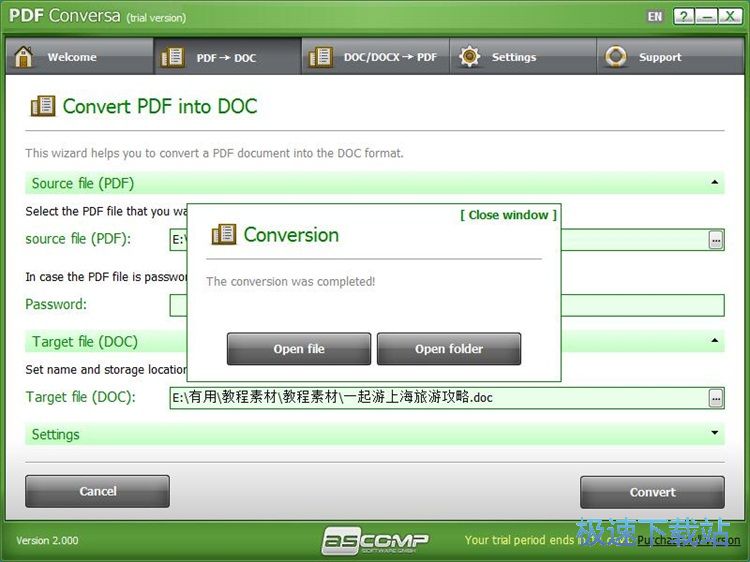The width and height of the screenshot is (750, 562).
Task: Click the ASCOMP logo in footer
Action: 375,541
